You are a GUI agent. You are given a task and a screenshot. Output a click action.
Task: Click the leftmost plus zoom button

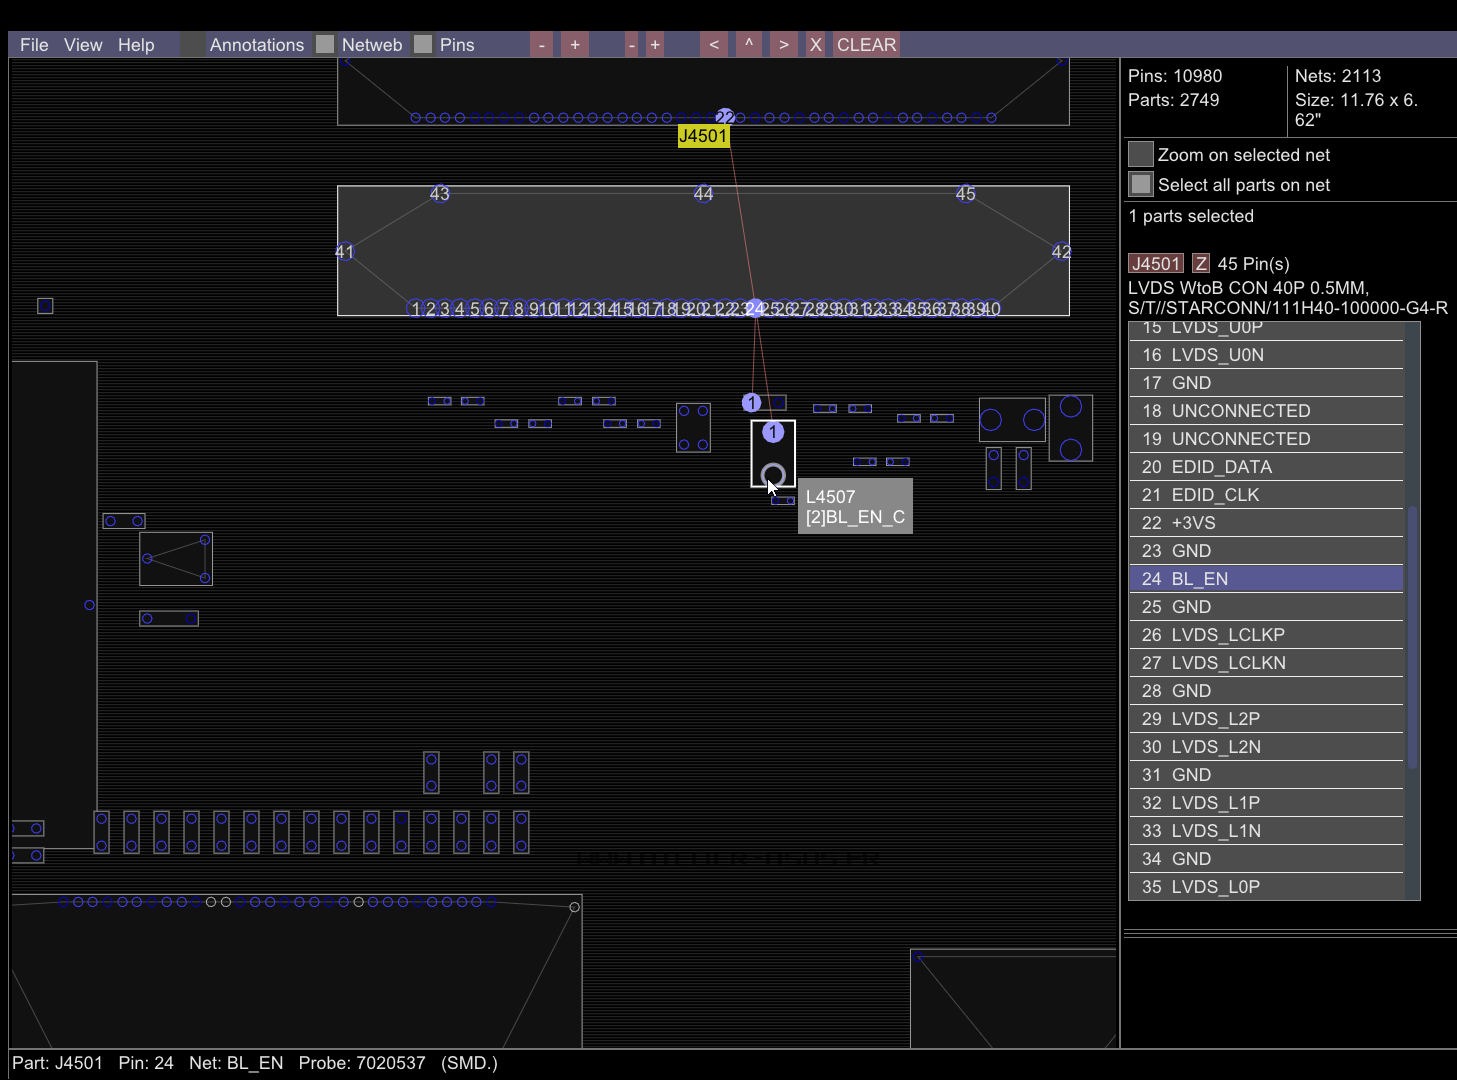pyautogui.click(x=574, y=45)
